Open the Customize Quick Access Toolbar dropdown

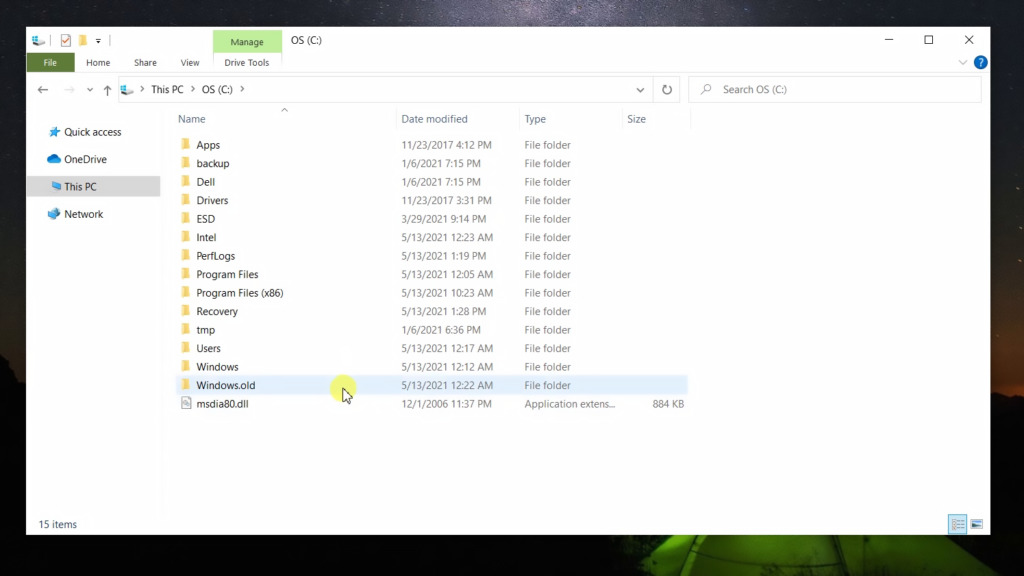(x=98, y=41)
